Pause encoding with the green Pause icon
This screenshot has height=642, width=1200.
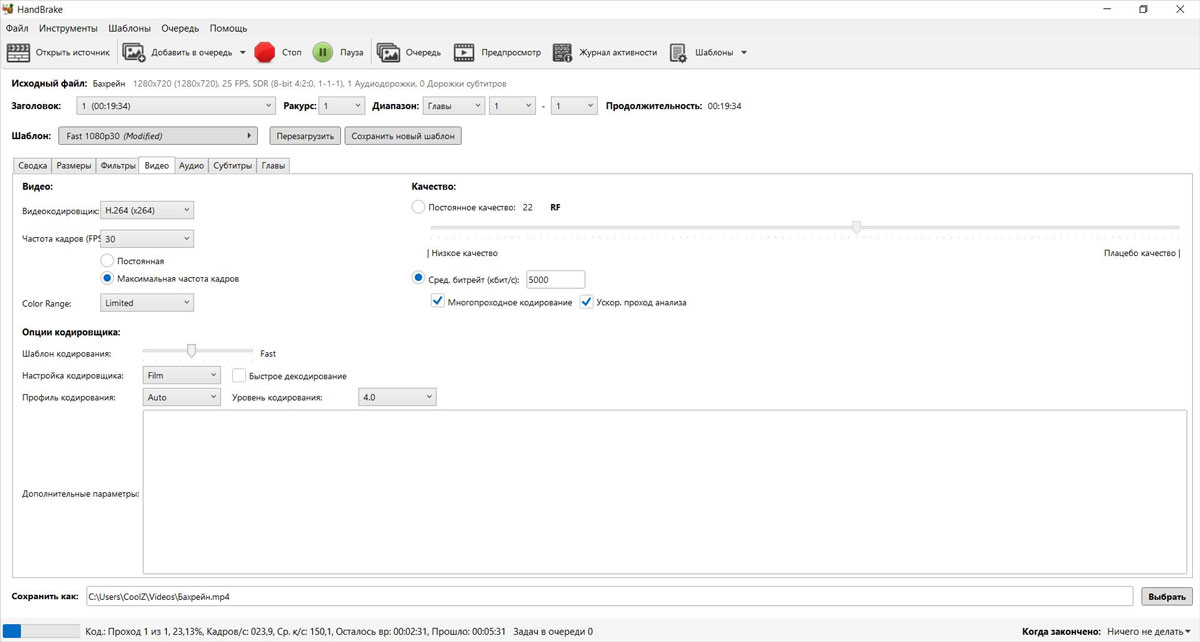[x=323, y=52]
